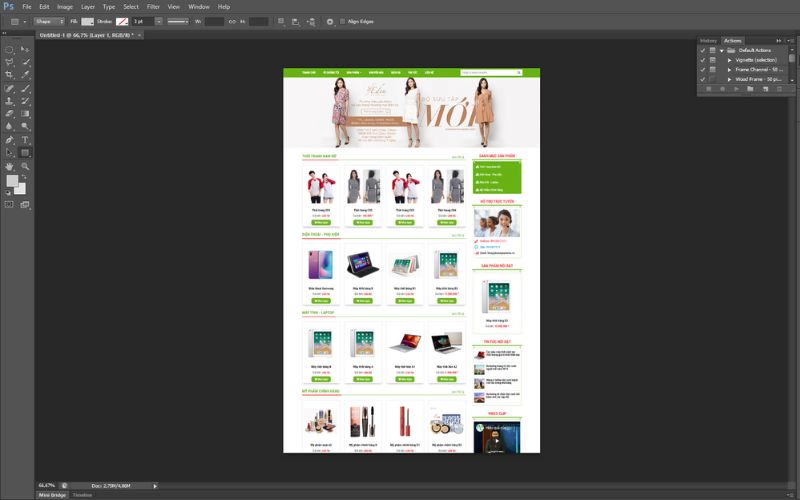Click the Create new action icon

(x=765, y=89)
